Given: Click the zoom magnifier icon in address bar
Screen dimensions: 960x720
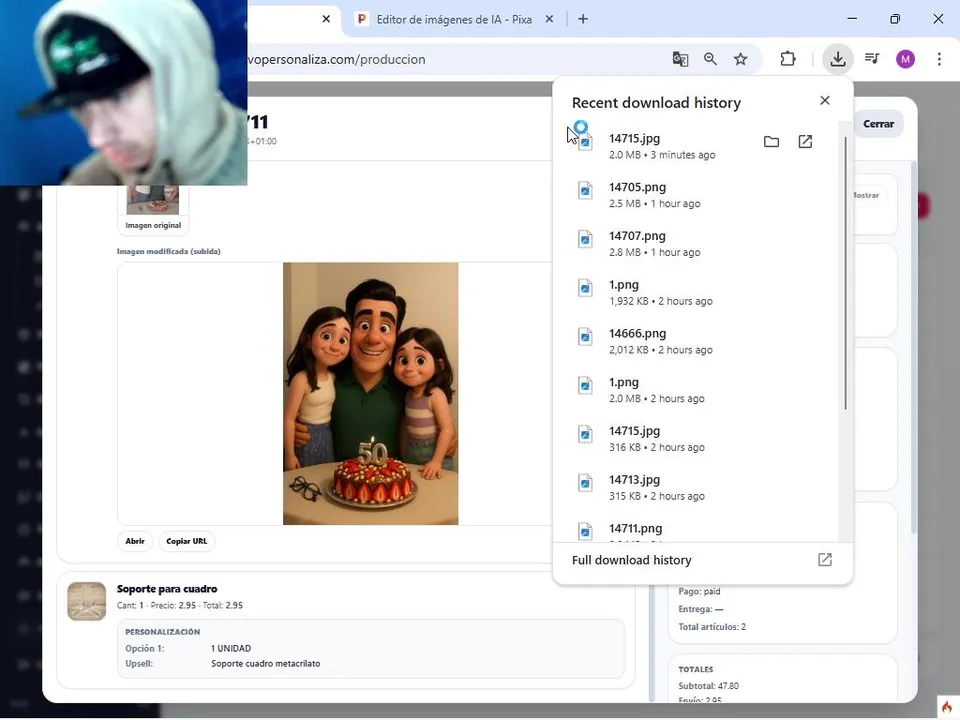Looking at the screenshot, I should [x=710, y=59].
